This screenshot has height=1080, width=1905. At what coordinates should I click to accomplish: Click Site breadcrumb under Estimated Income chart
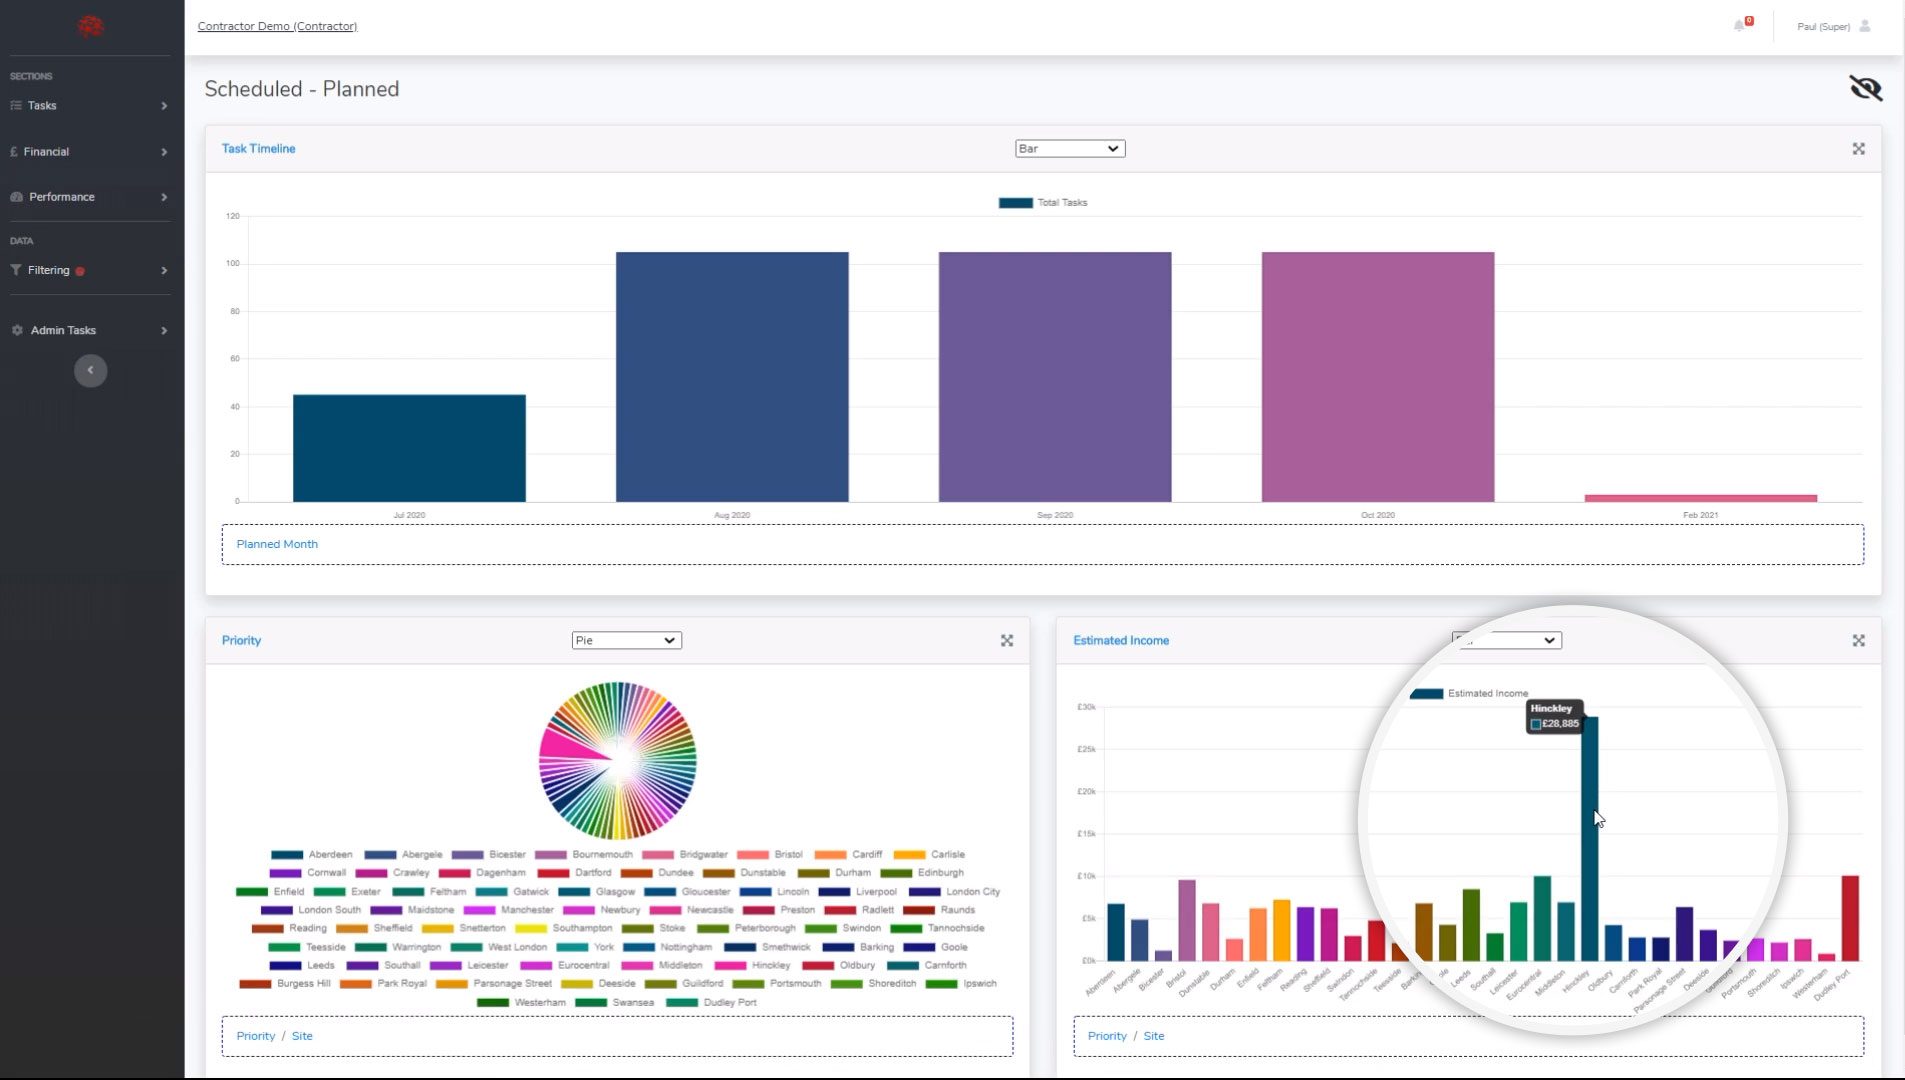(x=1154, y=1036)
